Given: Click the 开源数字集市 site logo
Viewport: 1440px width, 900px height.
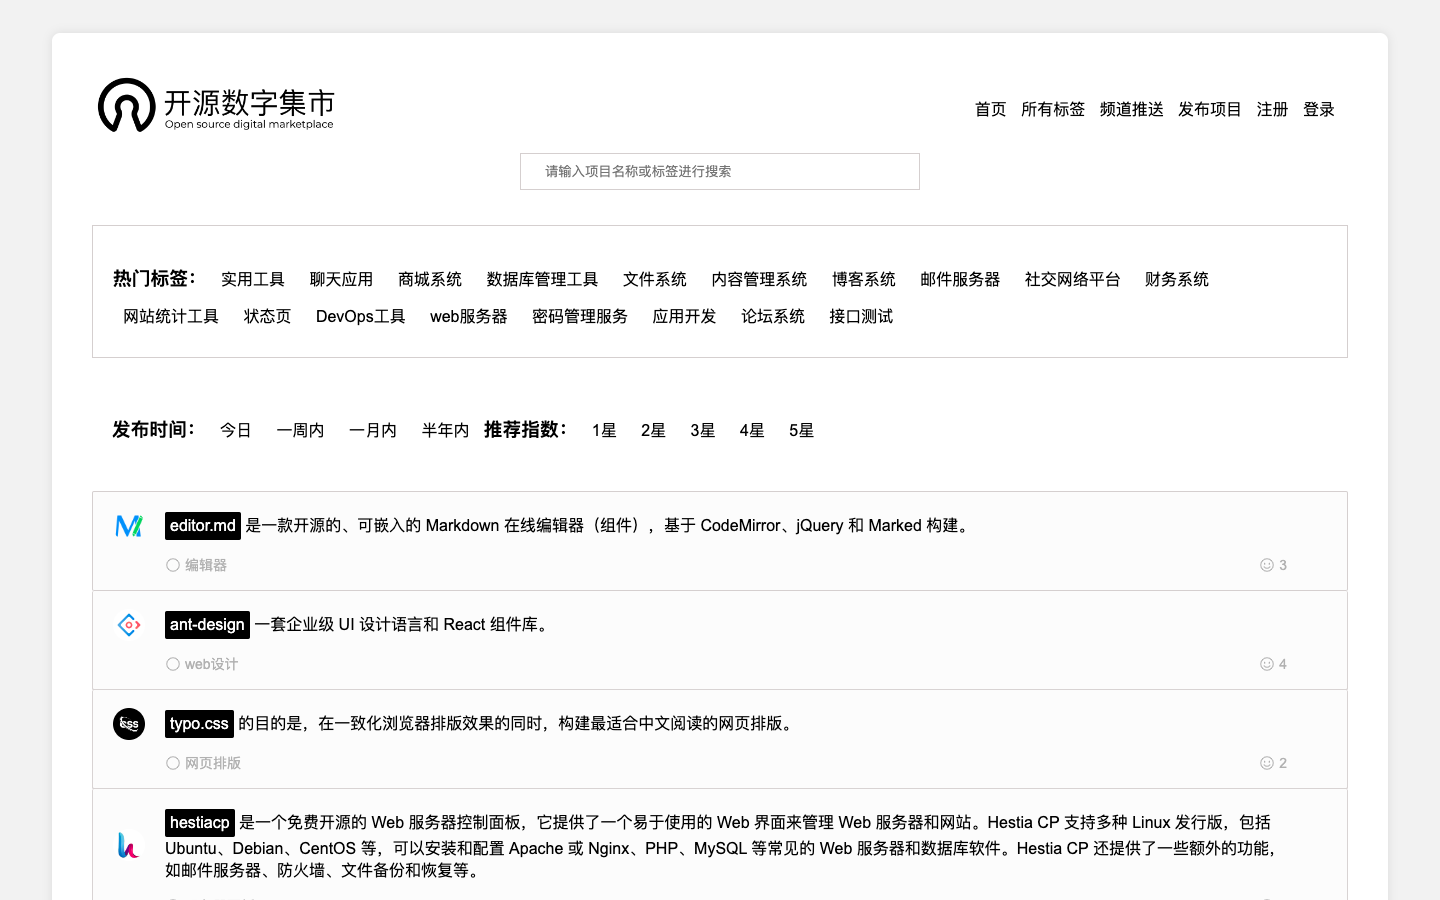Looking at the screenshot, I should 215,105.
